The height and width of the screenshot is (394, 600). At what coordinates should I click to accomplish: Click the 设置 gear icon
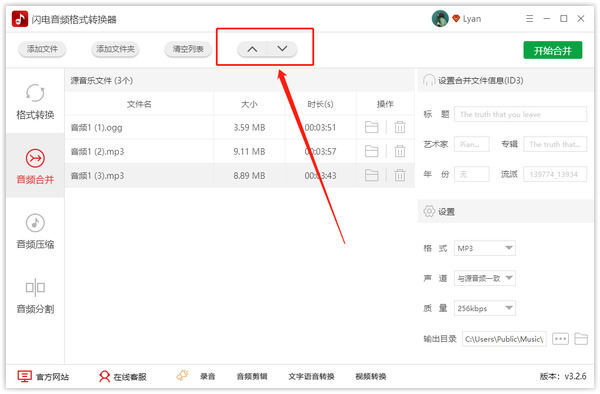(x=429, y=211)
